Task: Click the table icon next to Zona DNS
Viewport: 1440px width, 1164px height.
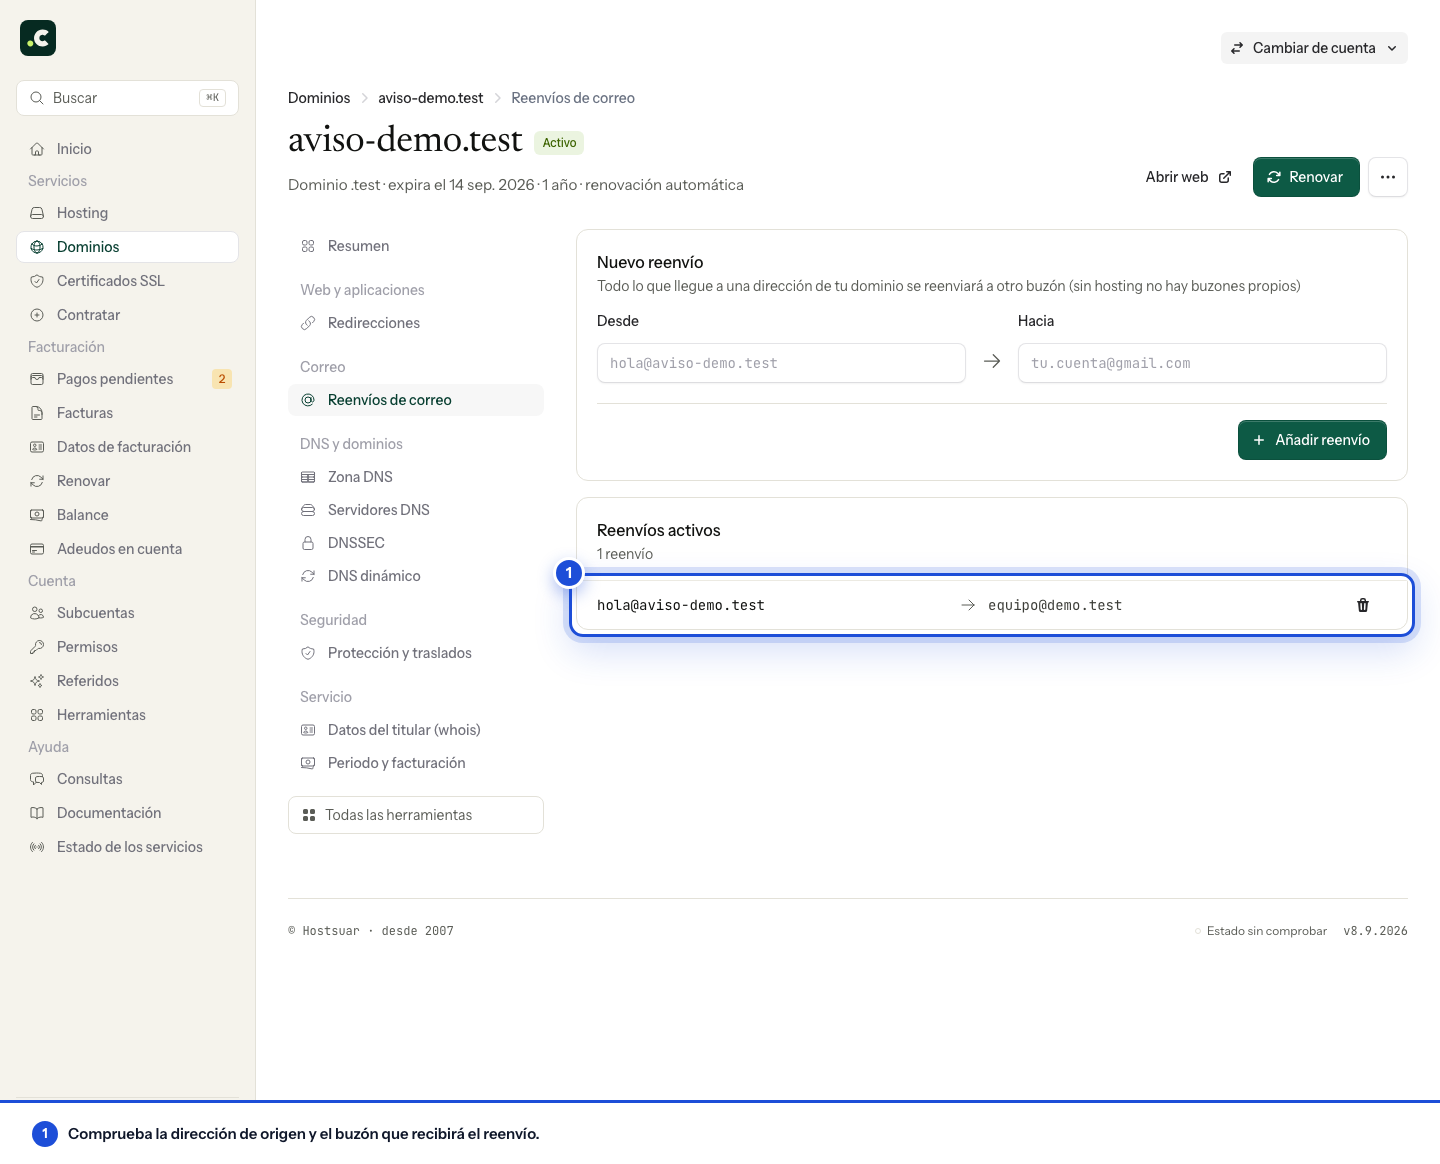Action: [308, 477]
